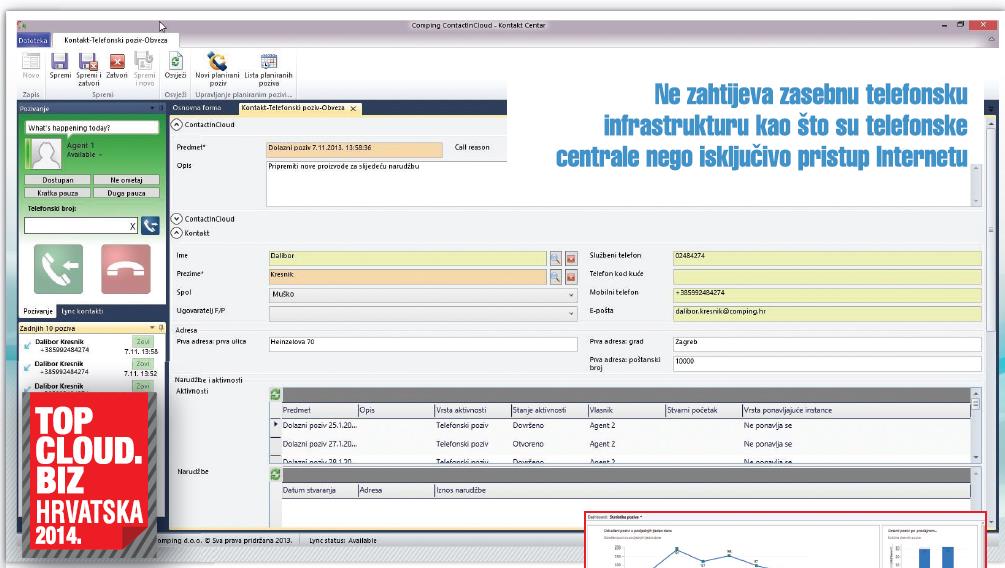Screen dimensions: 1005x568
Task: Collapse the Kontakt section
Action: point(177,231)
